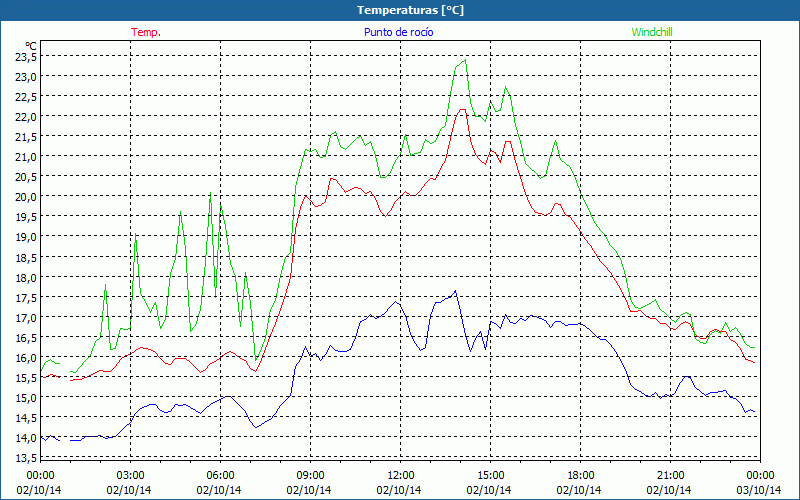Screen dimensions: 800x500
Task: Click the 12:00 time axis label
Action: 401,476
